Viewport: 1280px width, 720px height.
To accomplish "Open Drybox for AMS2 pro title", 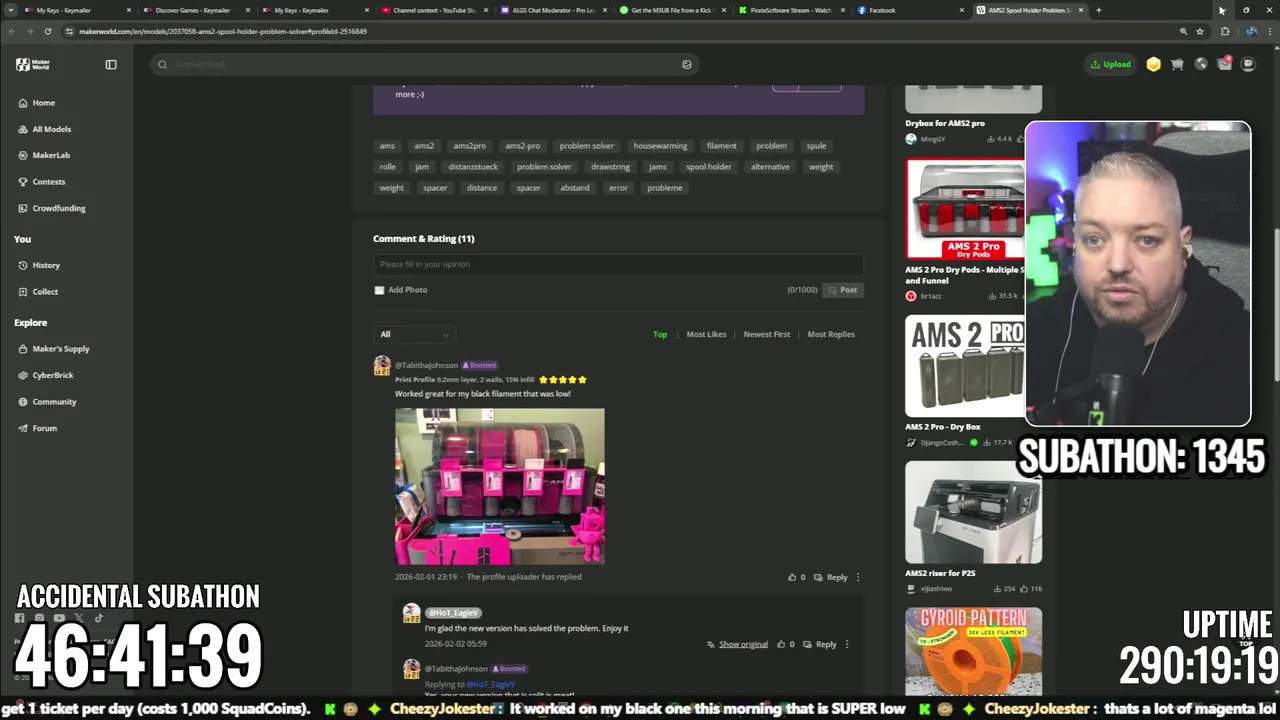I will click(x=945, y=123).
